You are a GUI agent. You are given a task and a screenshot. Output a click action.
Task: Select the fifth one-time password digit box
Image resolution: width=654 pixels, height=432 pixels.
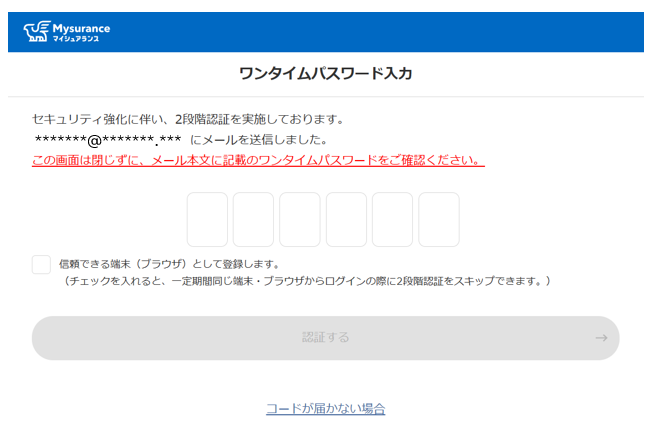click(x=392, y=220)
